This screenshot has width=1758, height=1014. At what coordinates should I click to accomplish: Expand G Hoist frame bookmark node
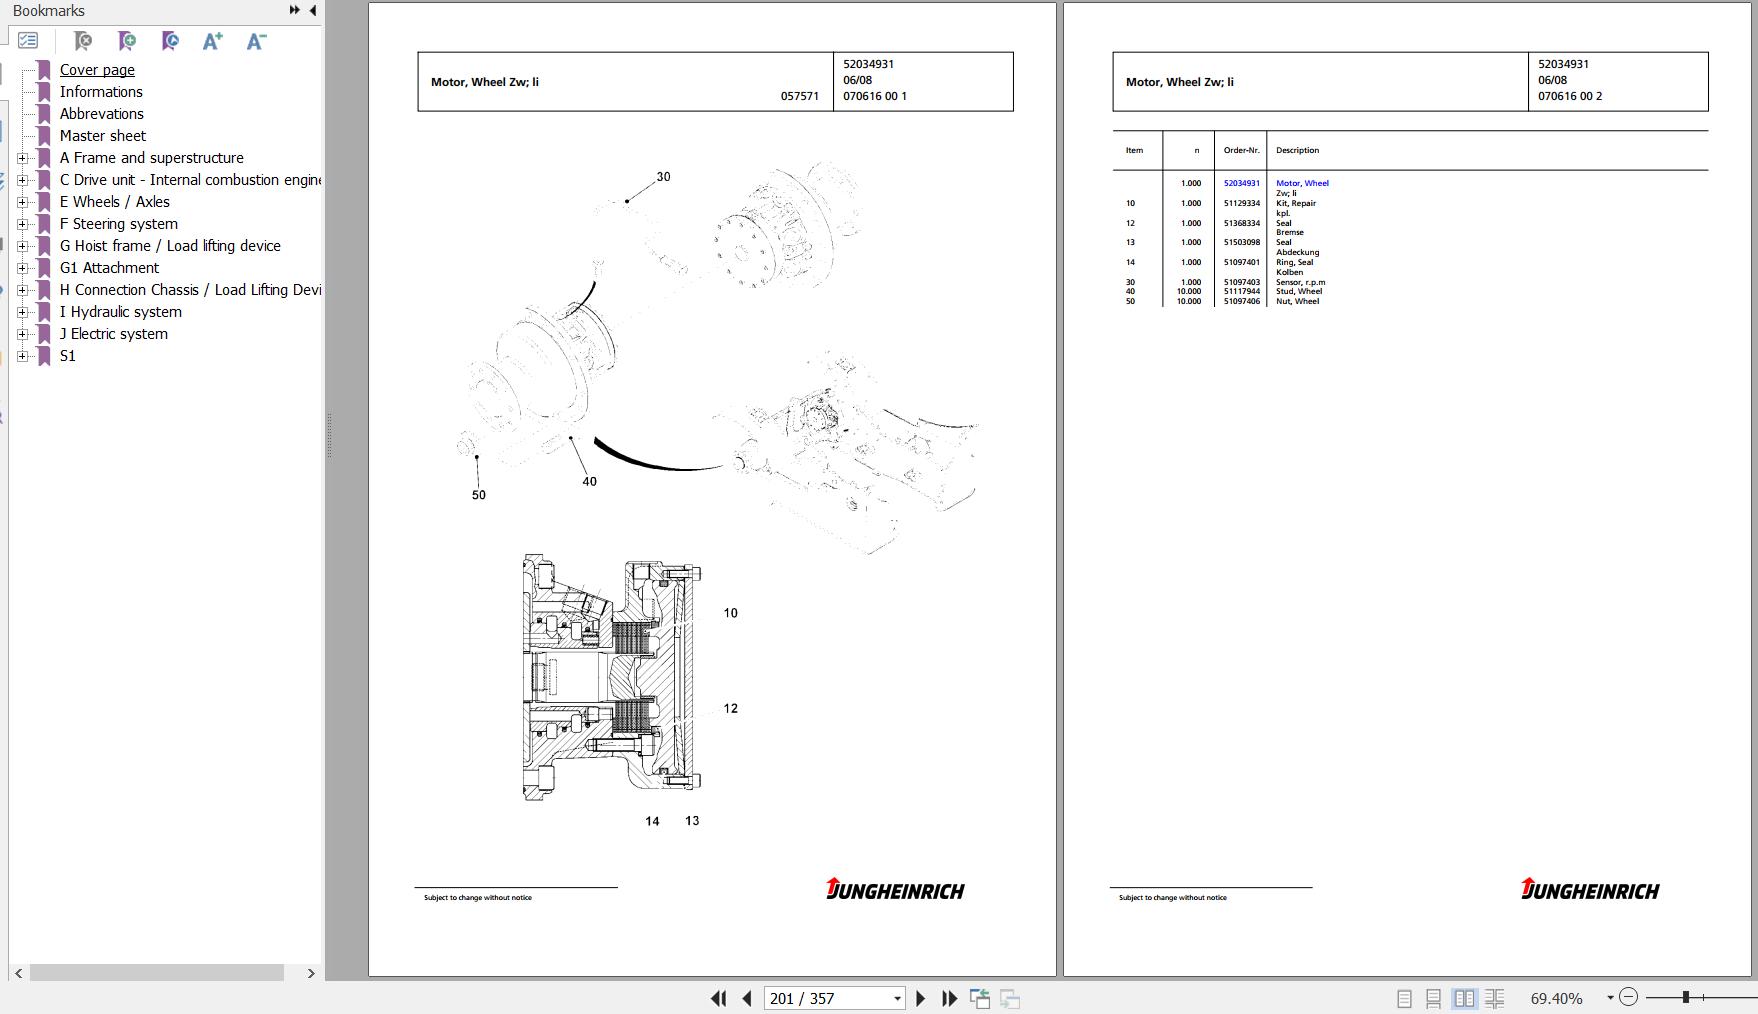click(23, 246)
